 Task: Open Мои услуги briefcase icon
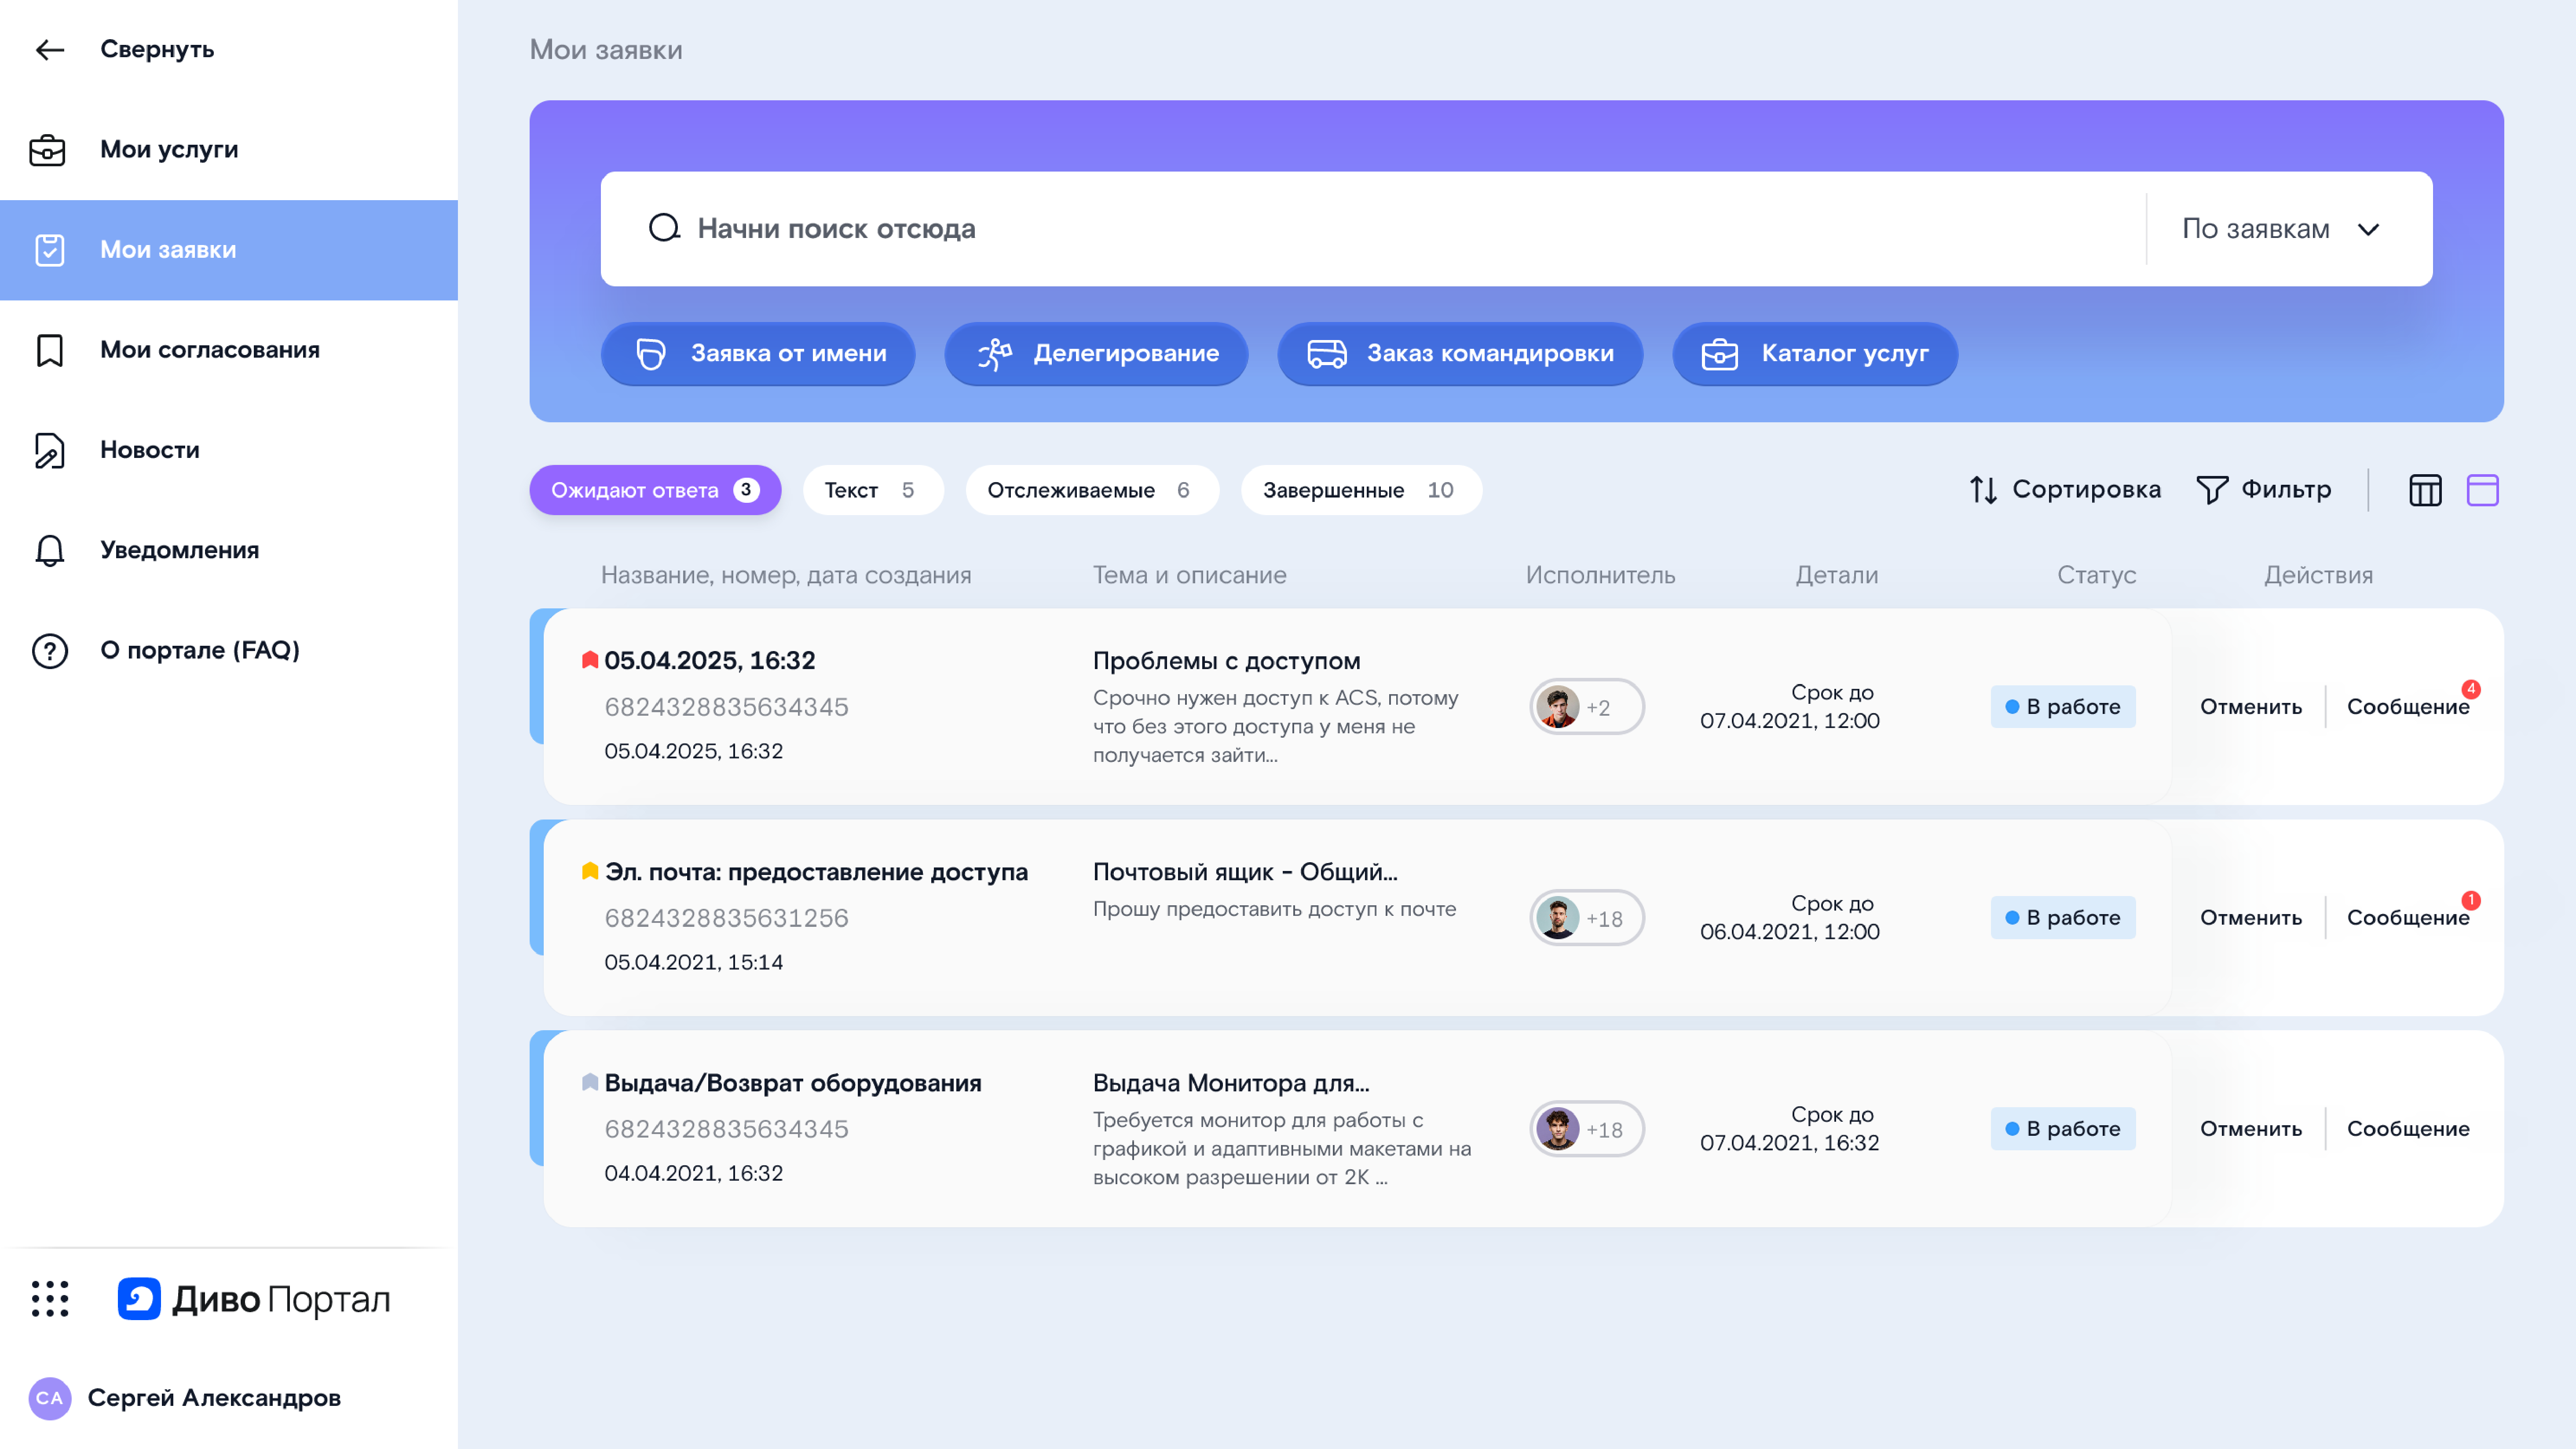pos(48,150)
